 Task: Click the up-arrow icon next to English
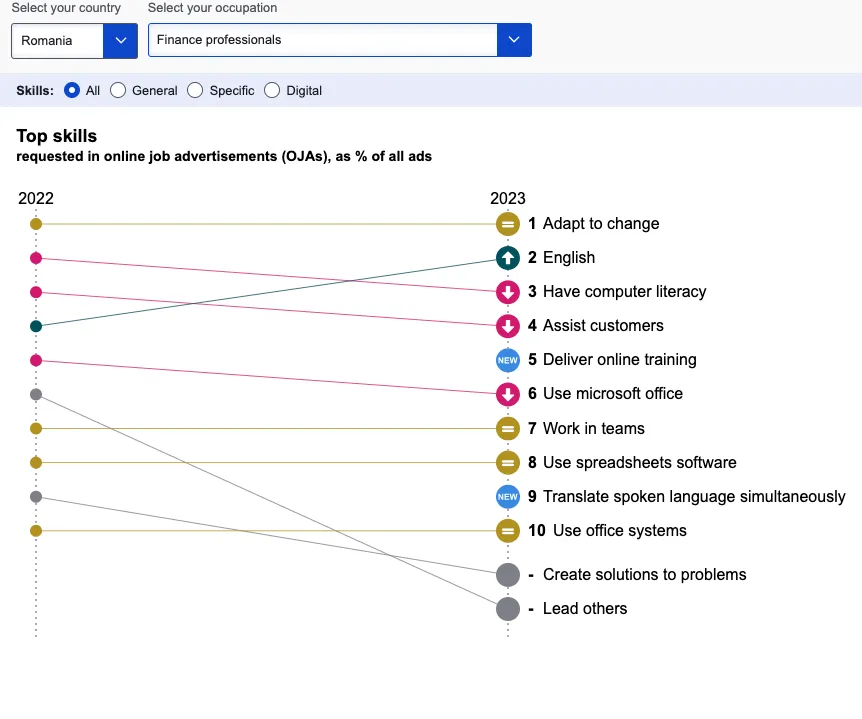(x=508, y=258)
